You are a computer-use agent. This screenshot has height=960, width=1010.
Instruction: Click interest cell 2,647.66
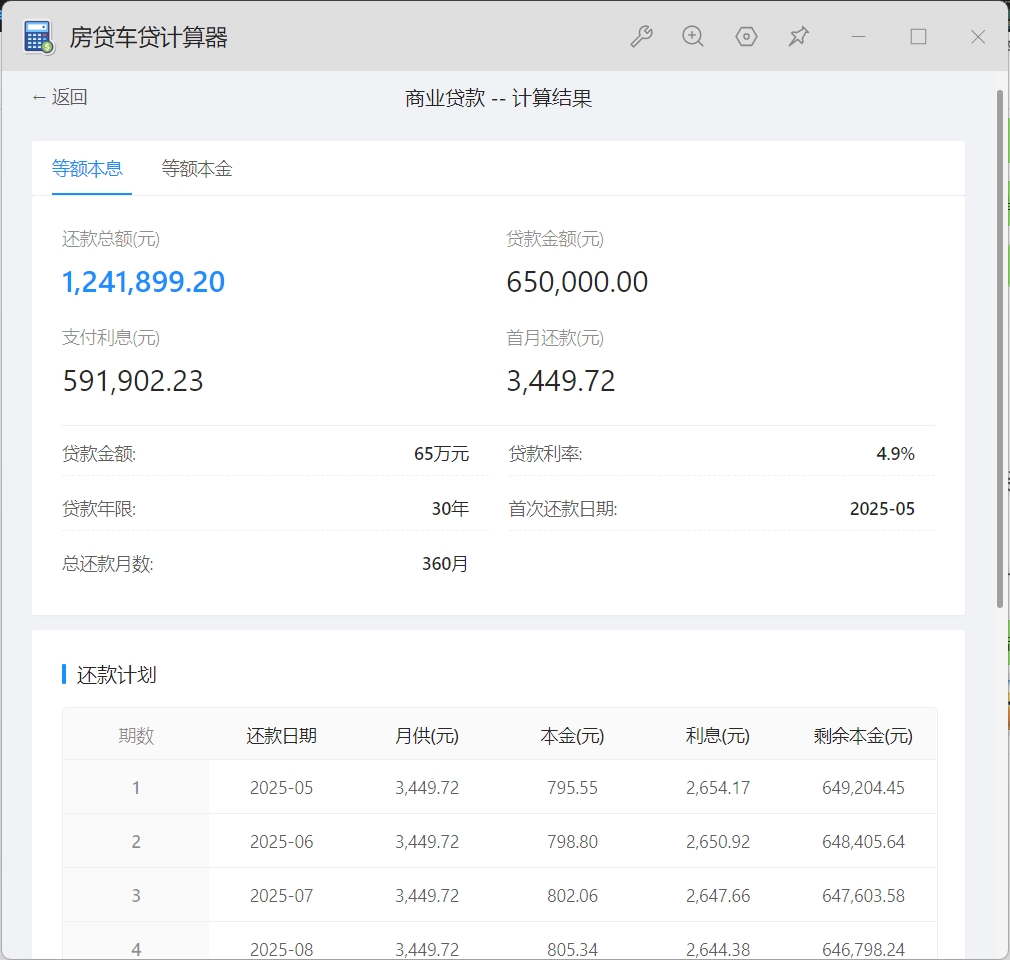point(718,896)
